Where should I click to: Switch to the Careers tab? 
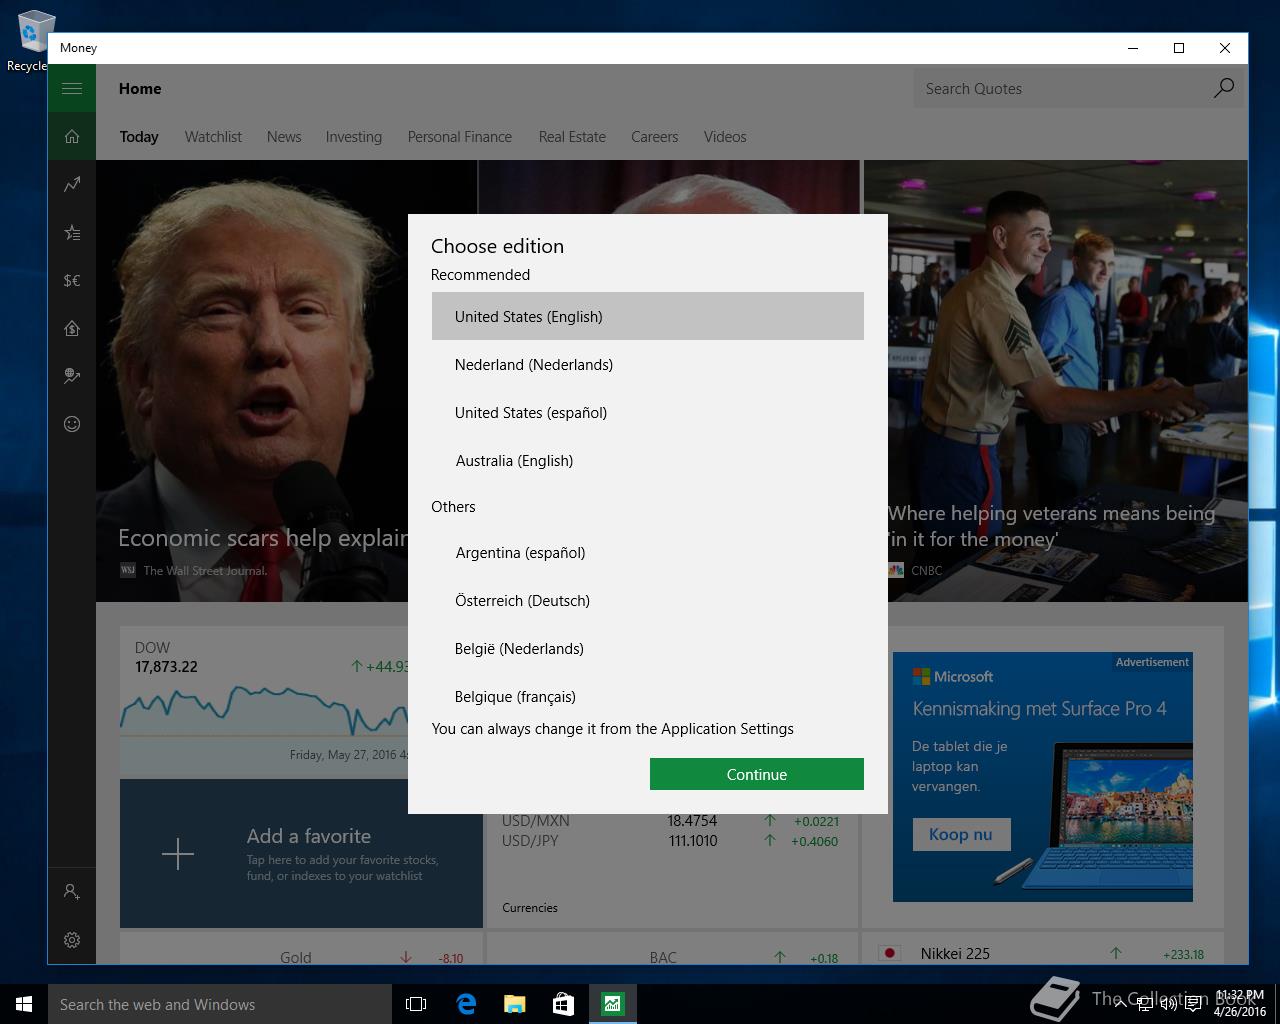(655, 137)
